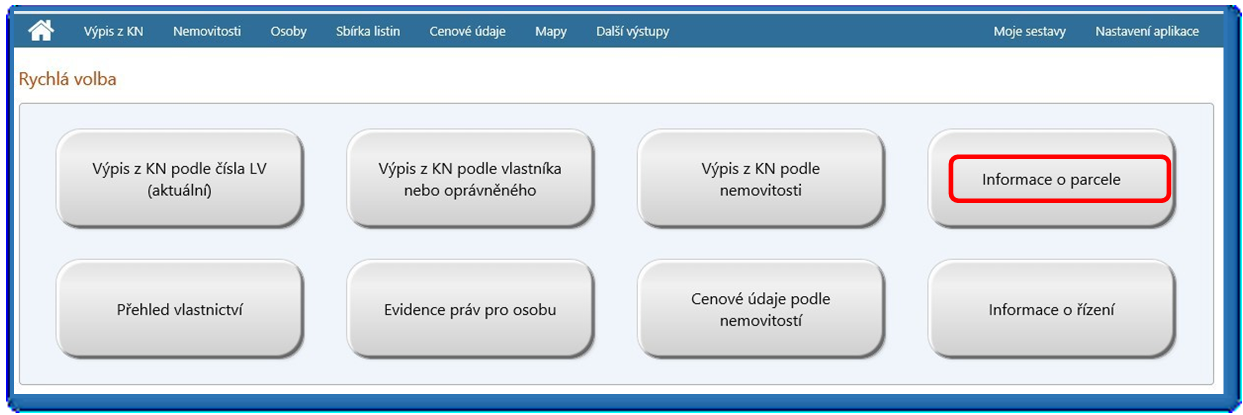Click Výpis z KN podle čísla LV (aktuální)
The width and height of the screenshot is (1243, 415).
(x=179, y=179)
